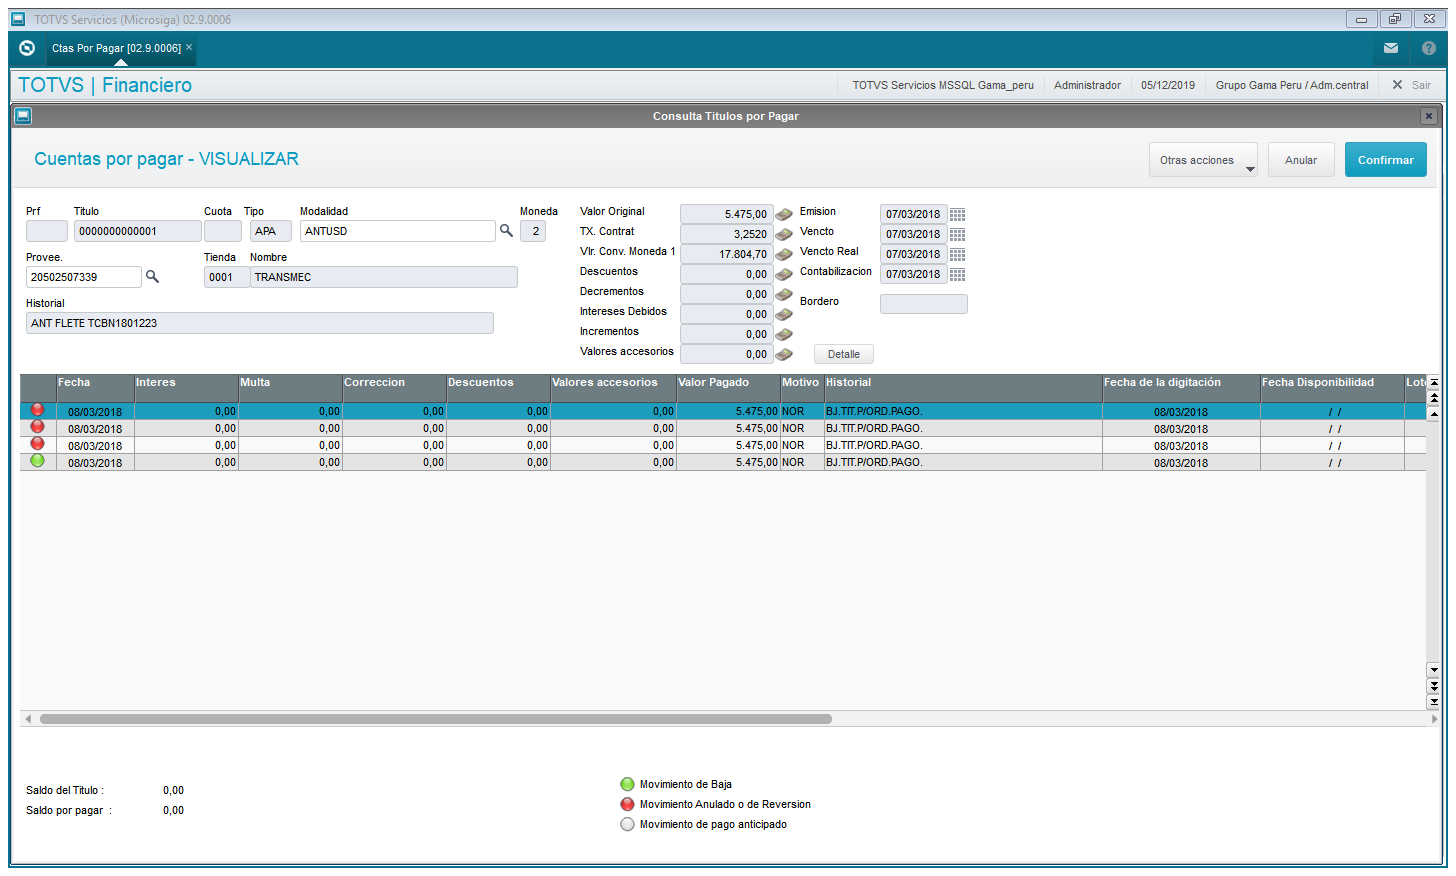Click the Historial field with ANT FLETE text
Viewport: 1456px width, 876px height.
260,323
